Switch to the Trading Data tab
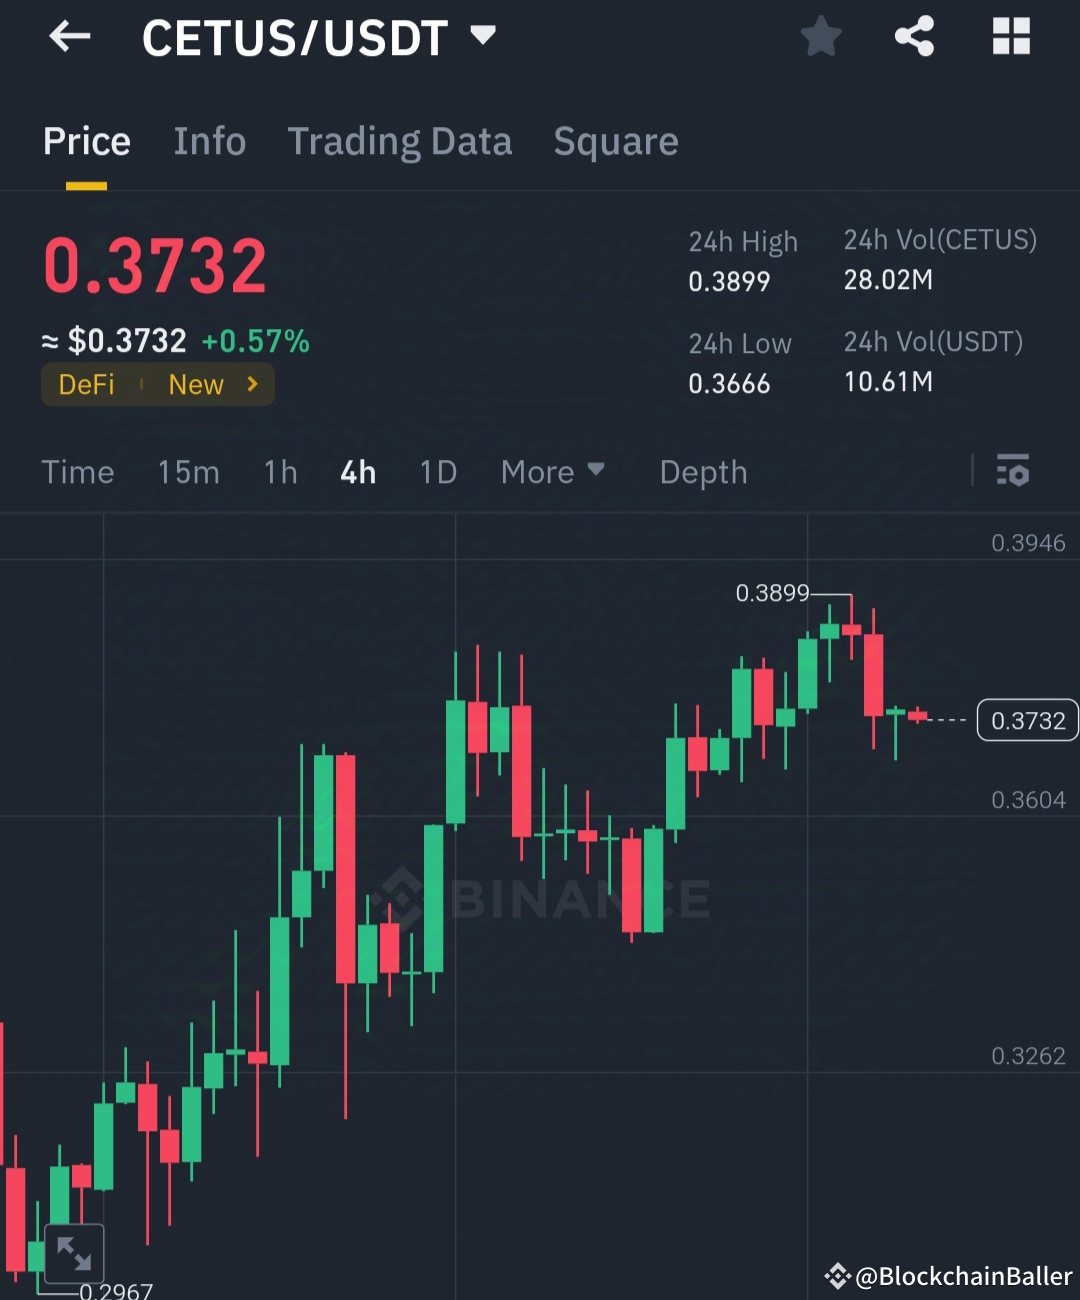This screenshot has height=1300, width=1080. [x=400, y=141]
